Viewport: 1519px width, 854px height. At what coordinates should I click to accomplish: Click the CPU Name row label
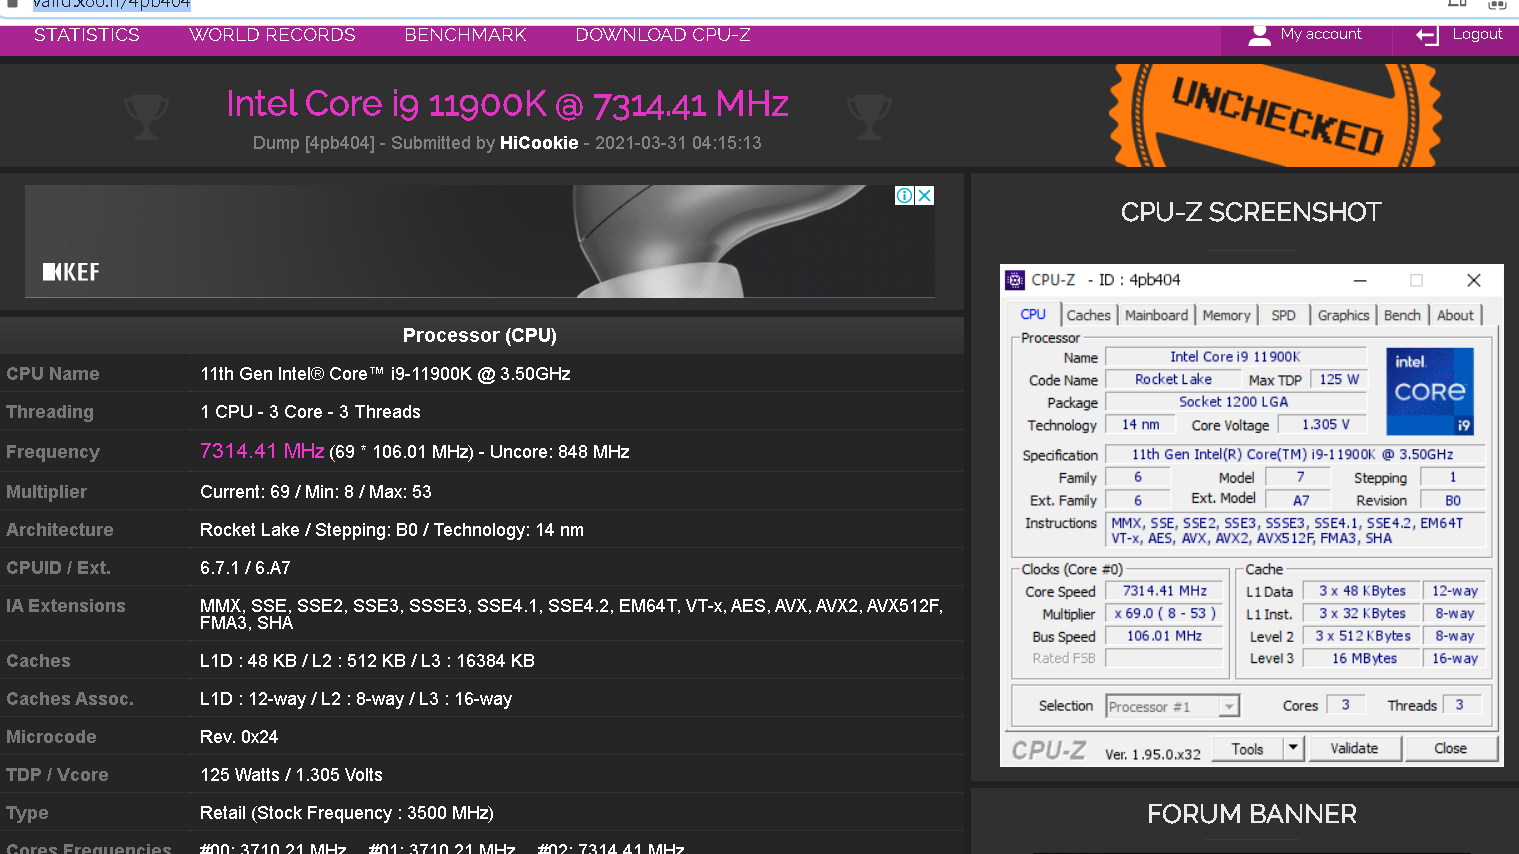pos(53,374)
